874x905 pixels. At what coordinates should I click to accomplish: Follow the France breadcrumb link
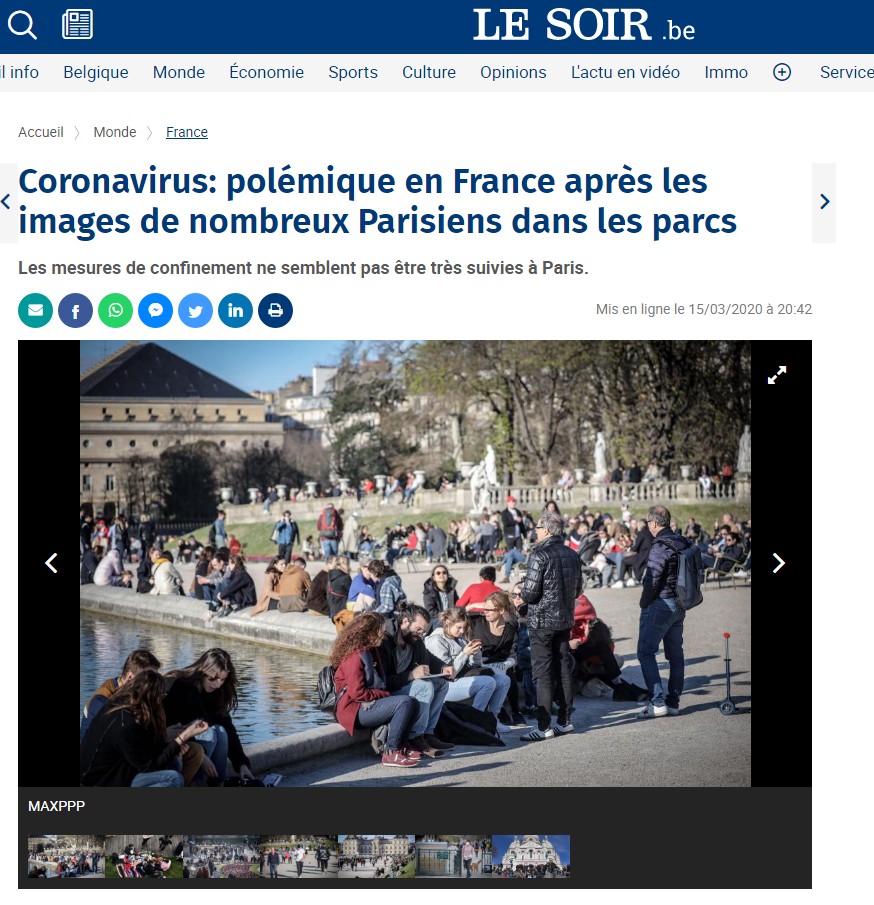point(186,132)
